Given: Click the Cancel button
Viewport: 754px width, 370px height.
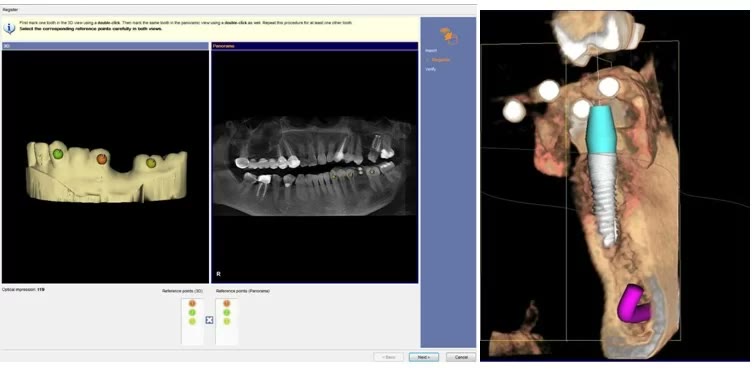Looking at the screenshot, I should [x=461, y=357].
